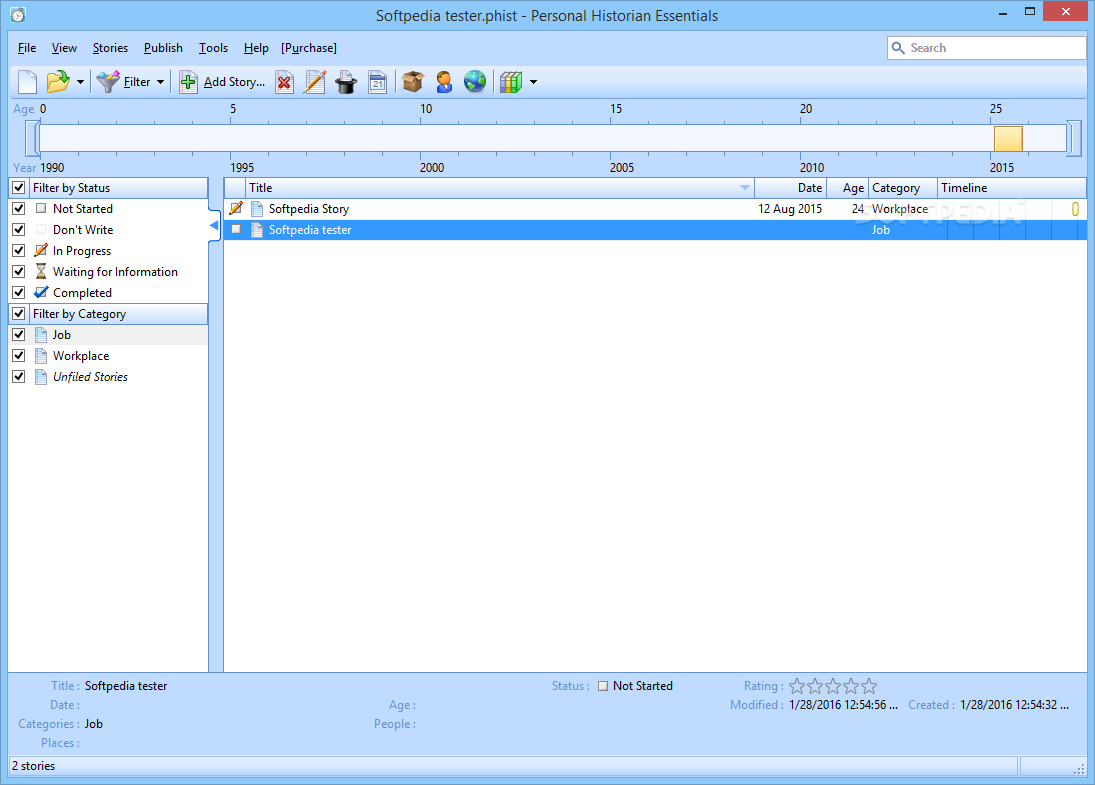The width and height of the screenshot is (1095, 785).
Task: Click the Waiting for Information hourglass icon
Action: pyautogui.click(x=41, y=271)
